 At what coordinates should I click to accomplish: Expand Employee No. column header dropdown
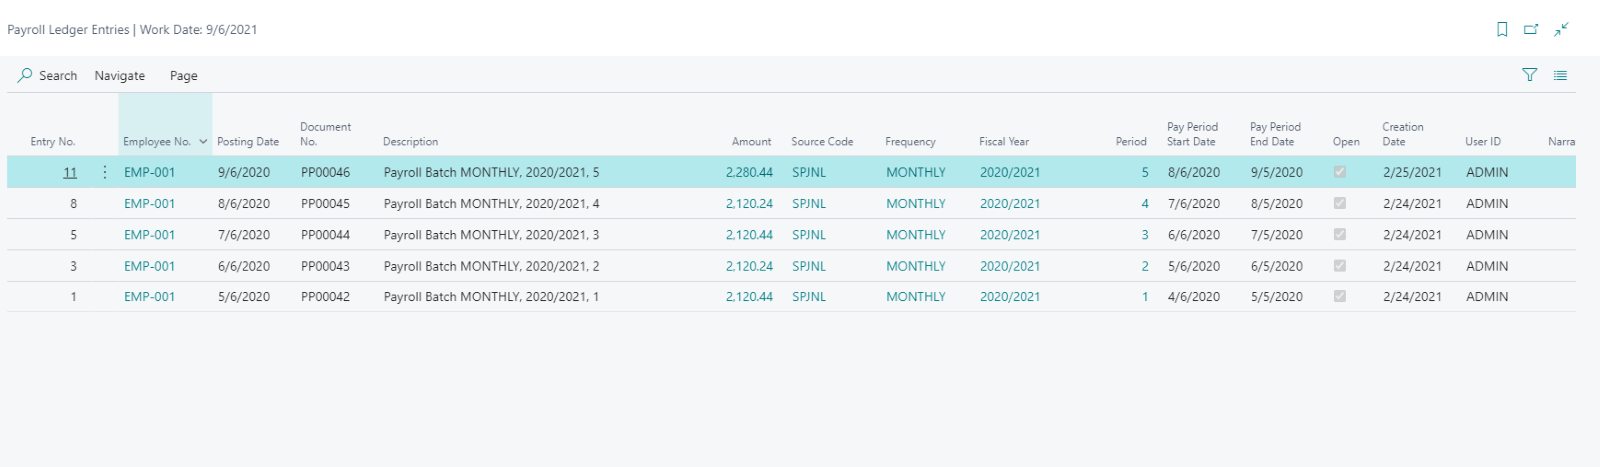203,142
